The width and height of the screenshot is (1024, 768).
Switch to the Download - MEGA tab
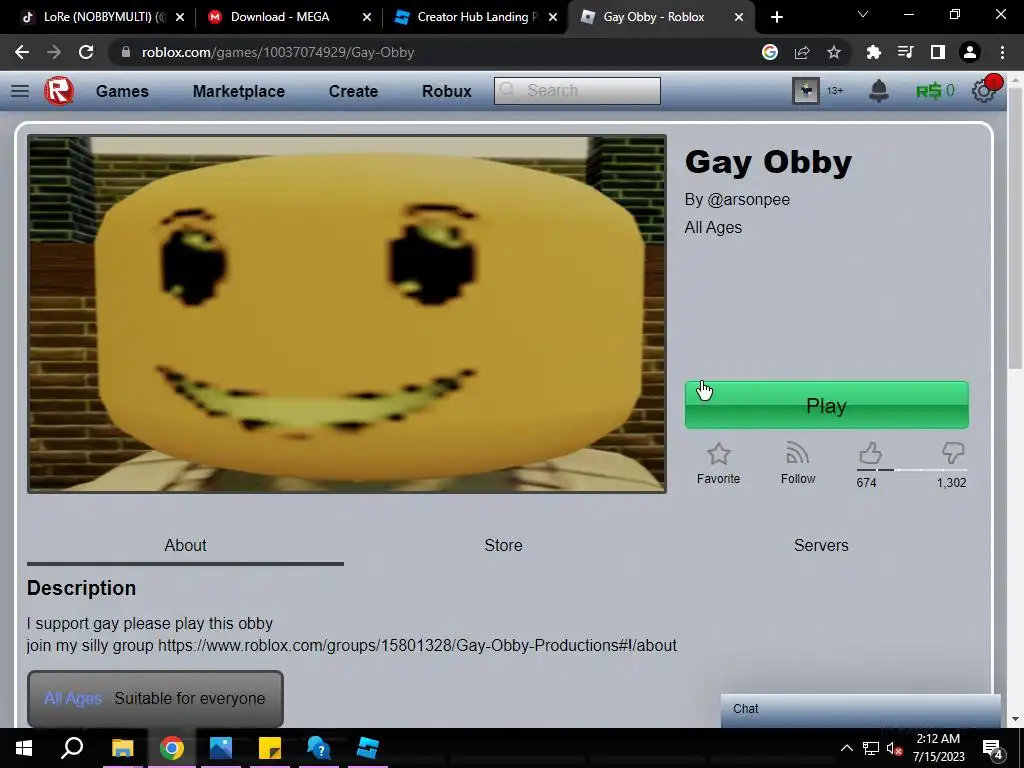[x=280, y=17]
